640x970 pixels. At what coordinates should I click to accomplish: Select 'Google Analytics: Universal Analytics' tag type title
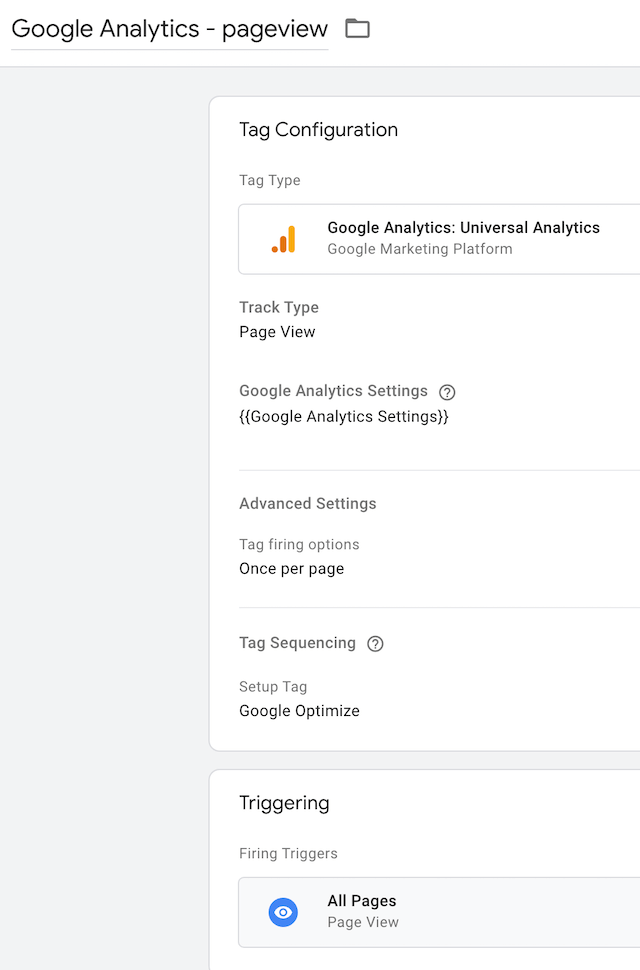(x=463, y=228)
